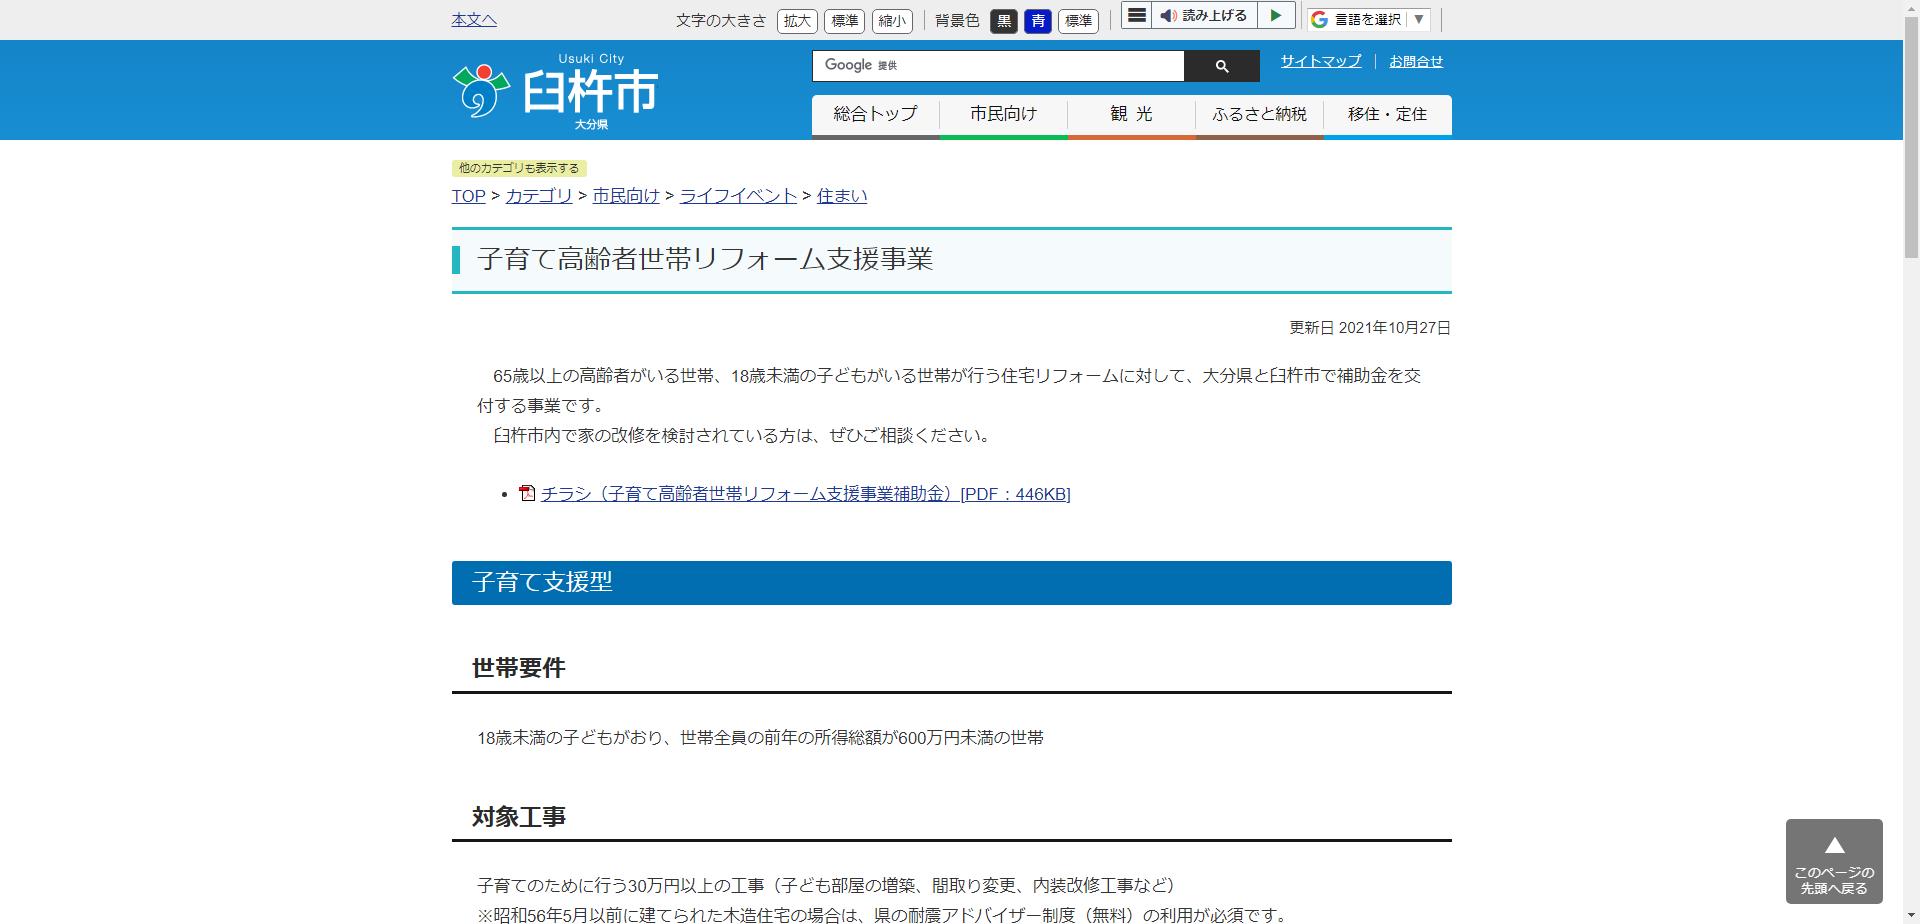Image resolution: width=1920 pixels, height=924 pixels.
Task: Open the ライフイベント breadcrumb link
Action: (x=738, y=196)
